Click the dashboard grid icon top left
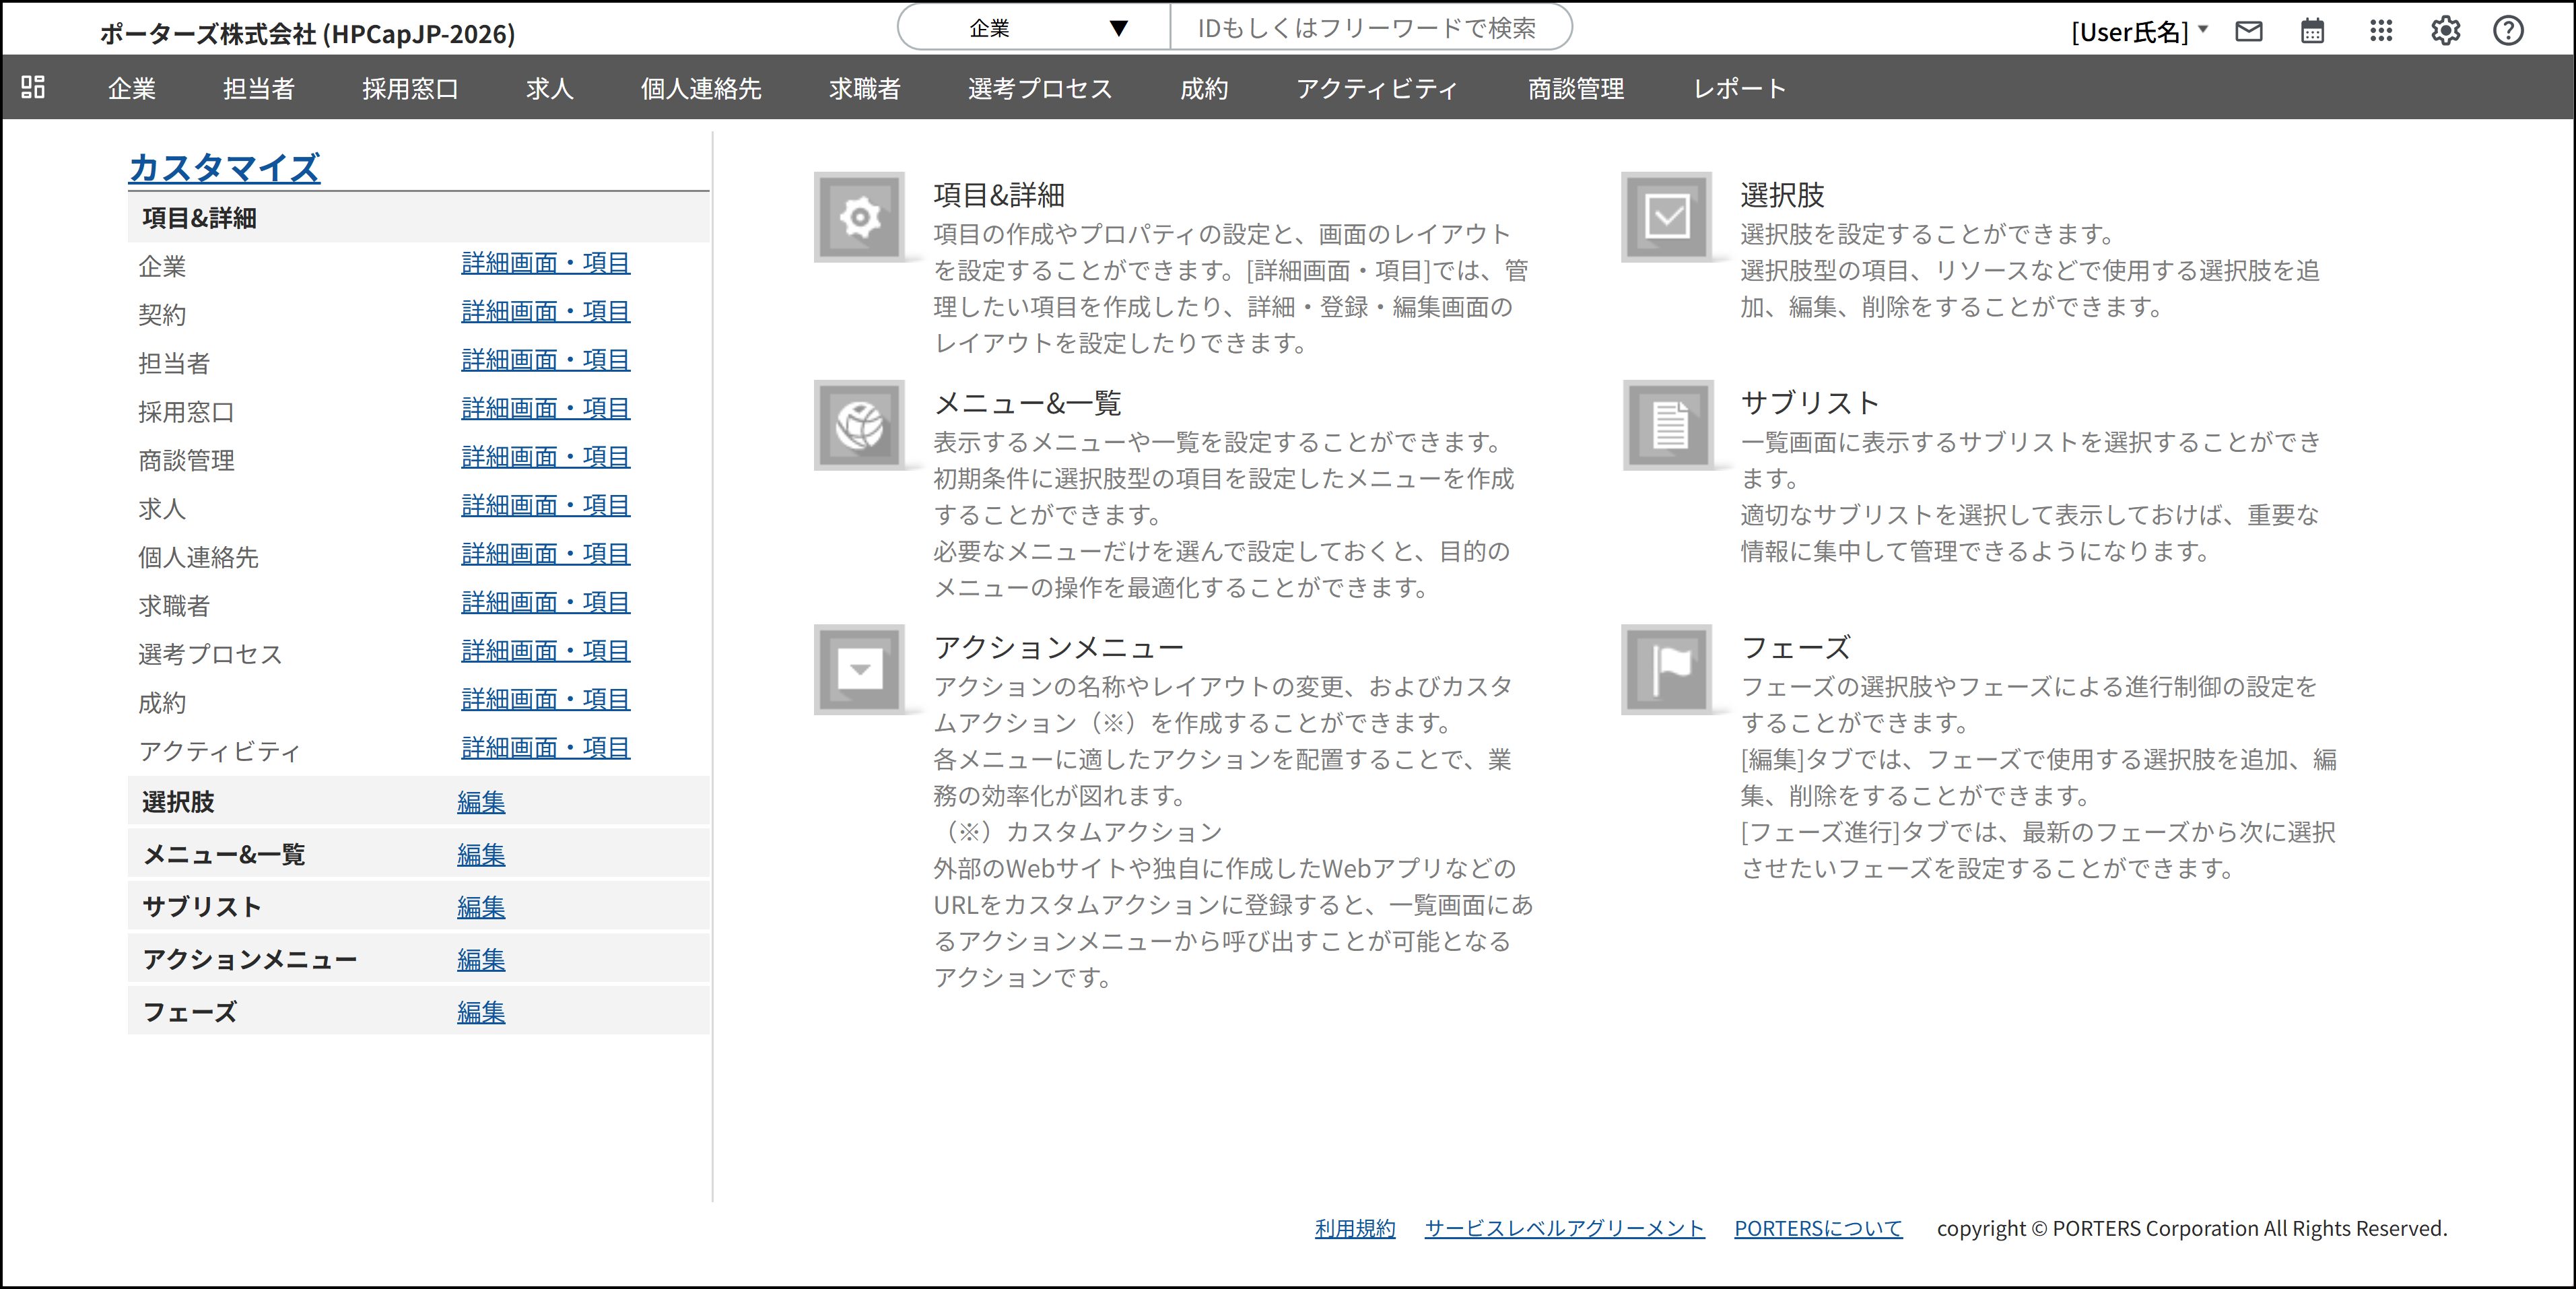This screenshot has height=1289, width=2576. pyautogui.click(x=32, y=88)
